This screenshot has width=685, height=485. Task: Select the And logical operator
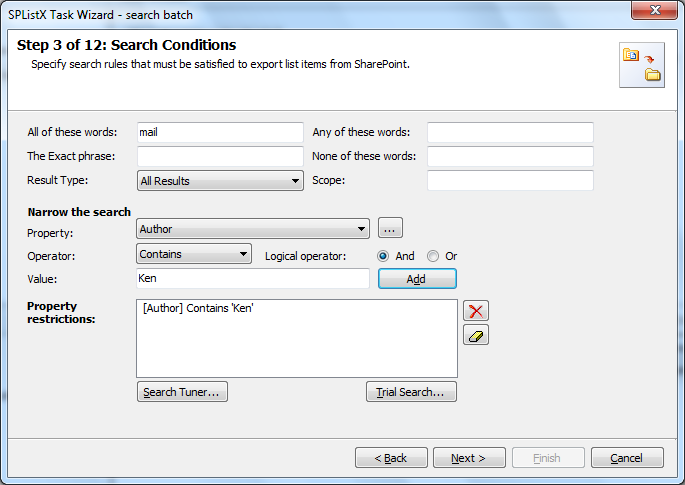click(383, 256)
